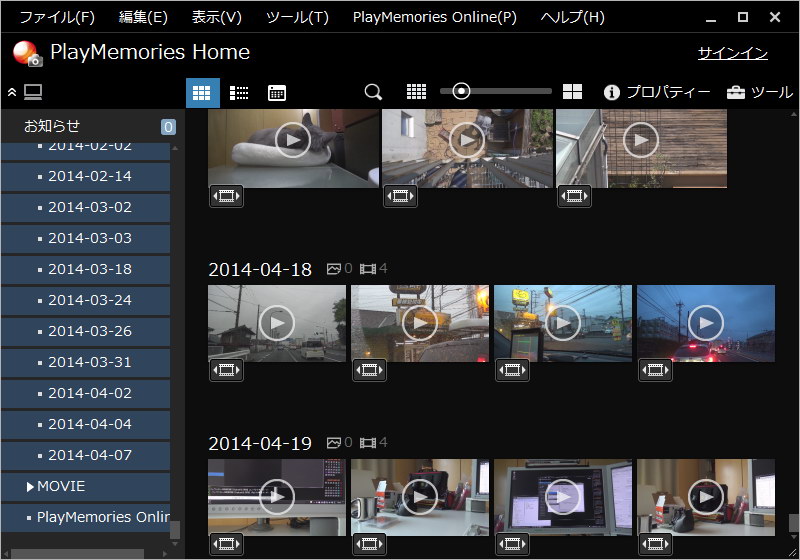Select 2014-04-07 in the folder tree
The height and width of the screenshot is (560, 800).
tap(89, 455)
